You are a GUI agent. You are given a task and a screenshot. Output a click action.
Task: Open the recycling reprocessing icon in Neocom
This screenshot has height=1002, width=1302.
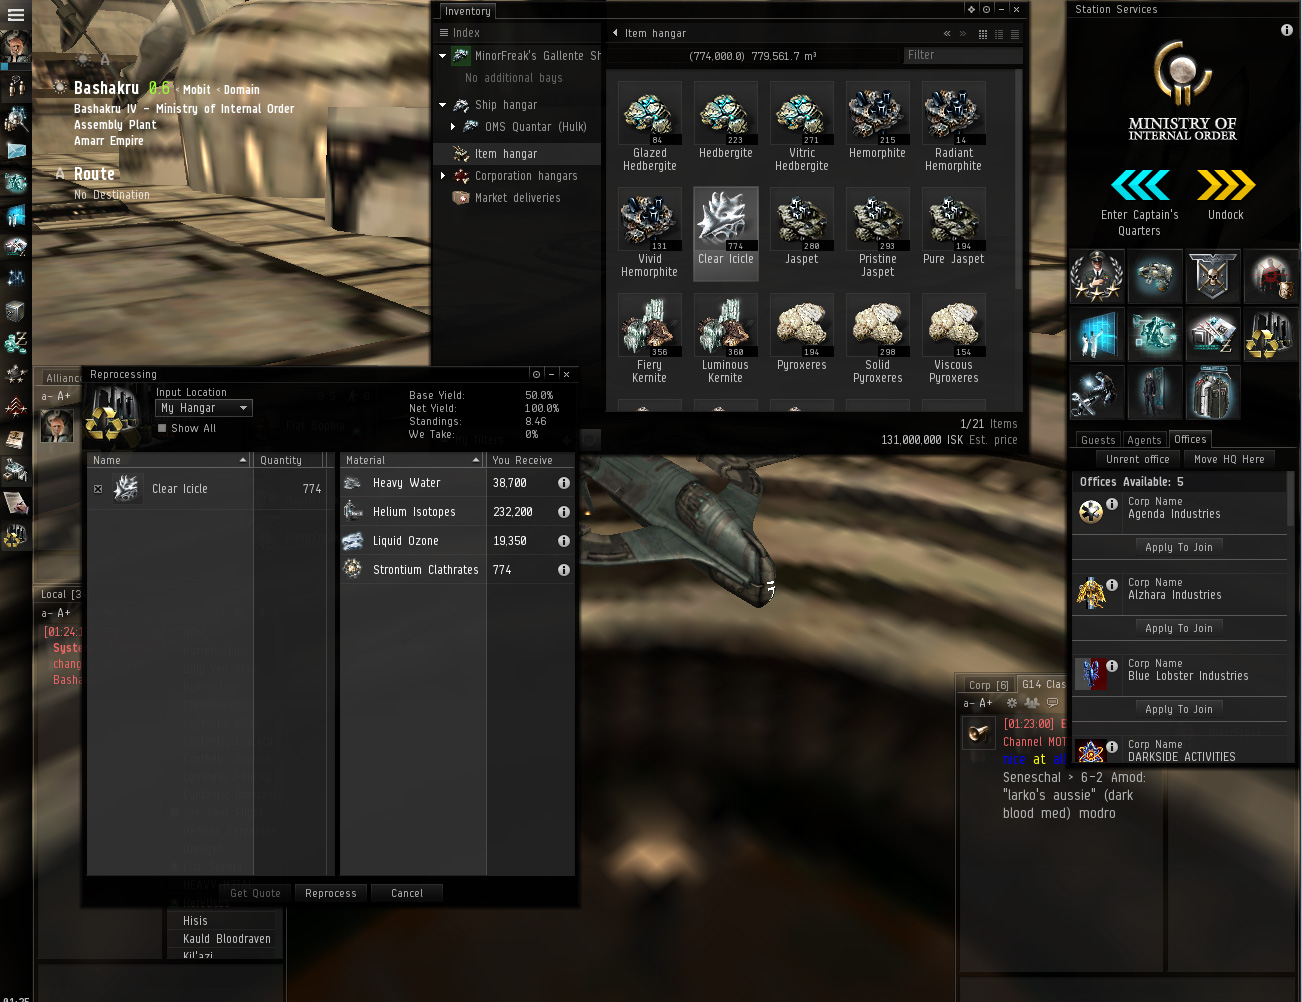tap(15, 537)
